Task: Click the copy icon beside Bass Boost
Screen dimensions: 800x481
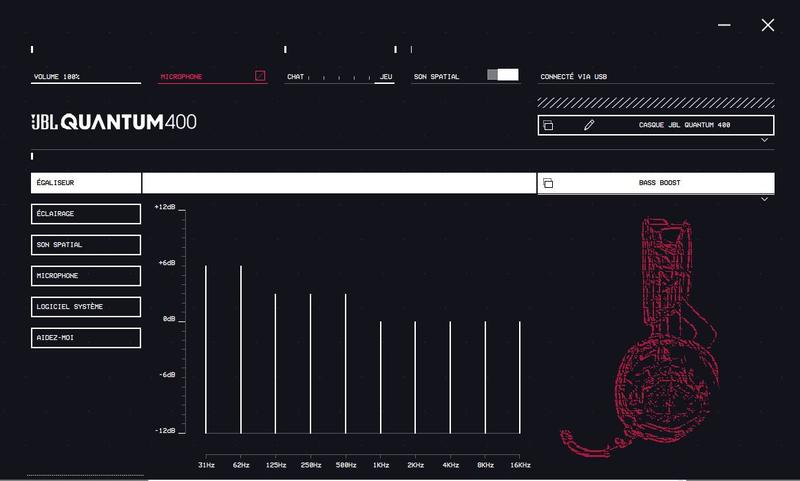Action: [x=548, y=184]
